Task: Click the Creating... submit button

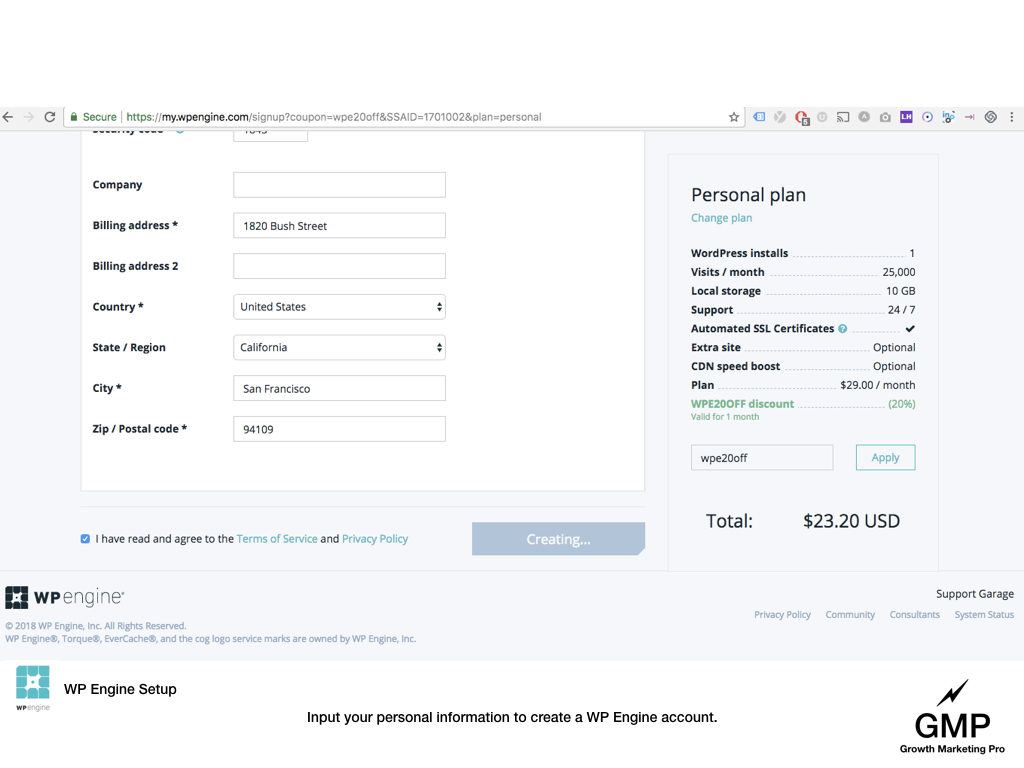Action: (558, 539)
